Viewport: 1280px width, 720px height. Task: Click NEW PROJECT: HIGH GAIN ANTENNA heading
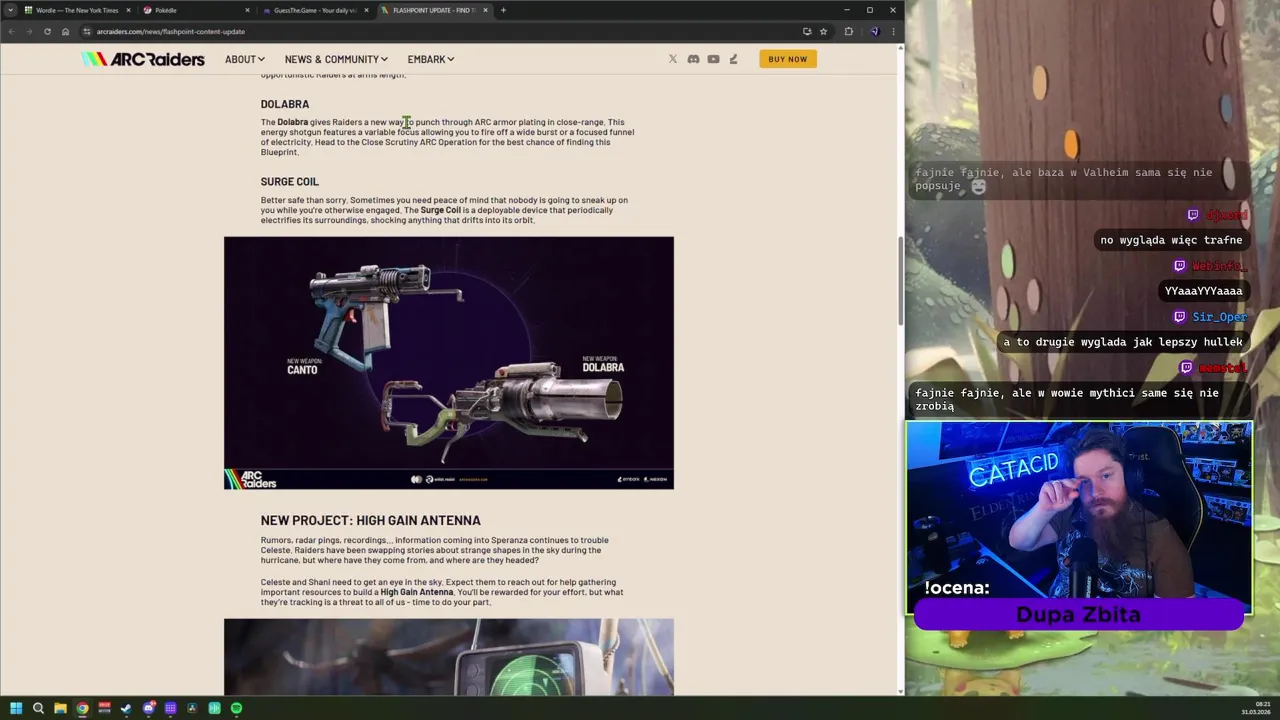pos(371,520)
